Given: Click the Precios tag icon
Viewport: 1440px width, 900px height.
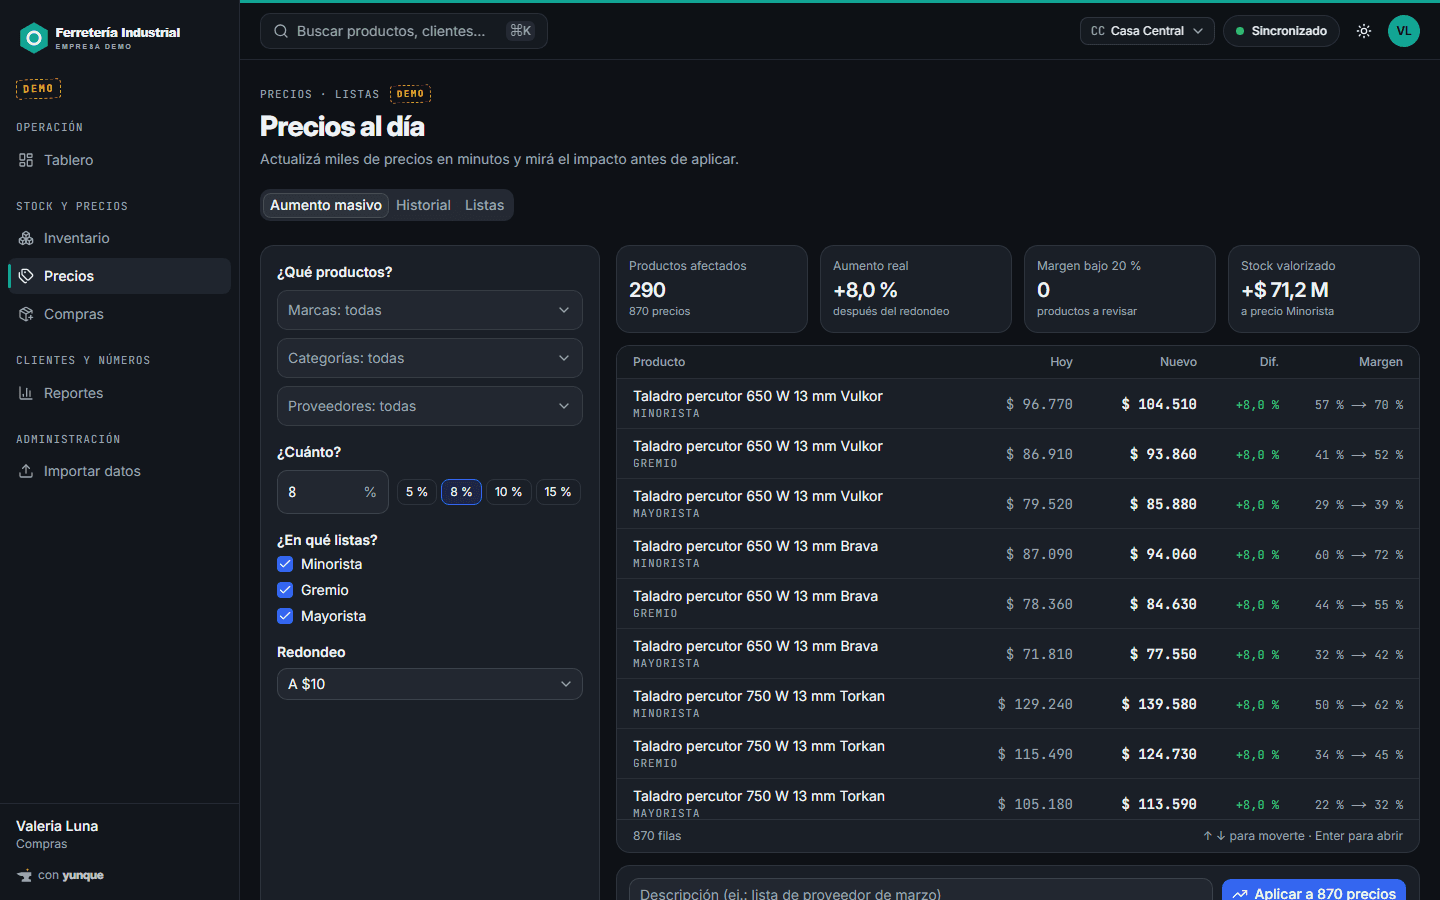Looking at the screenshot, I should [26, 276].
